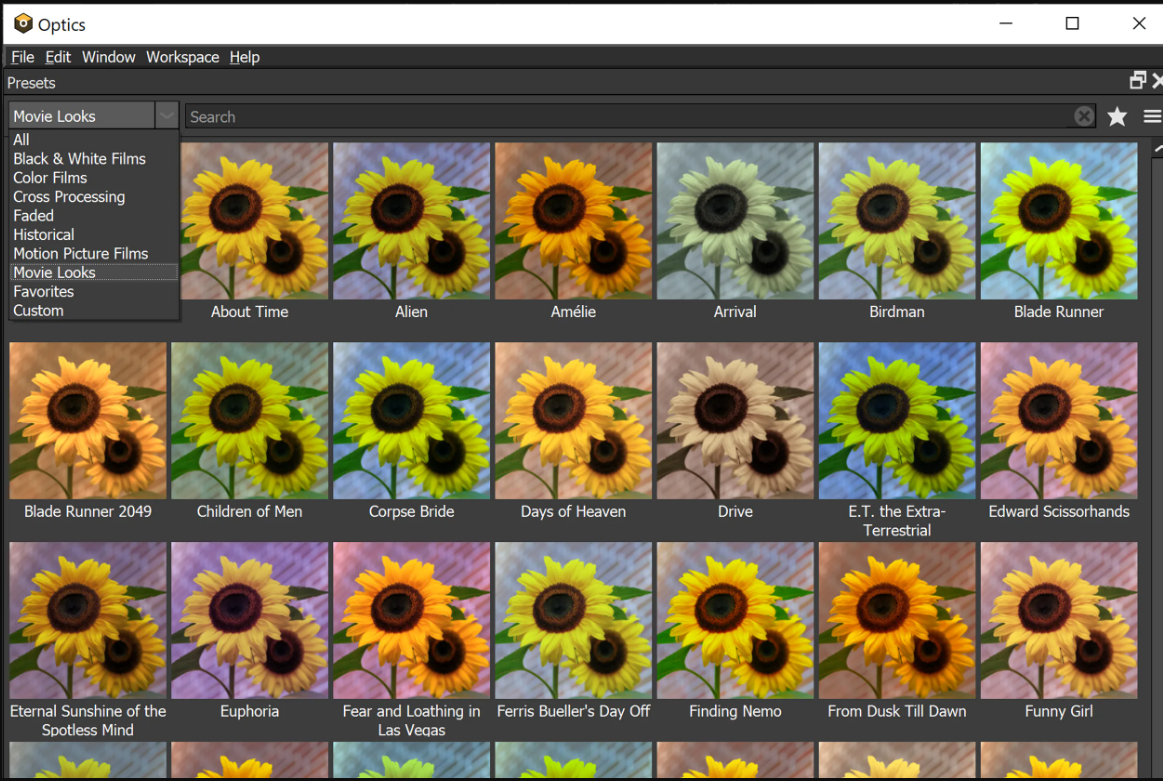Image resolution: width=1163 pixels, height=781 pixels.
Task: Apply Eternal Sunshine of the Spotless Mind preset
Action: tap(88, 620)
